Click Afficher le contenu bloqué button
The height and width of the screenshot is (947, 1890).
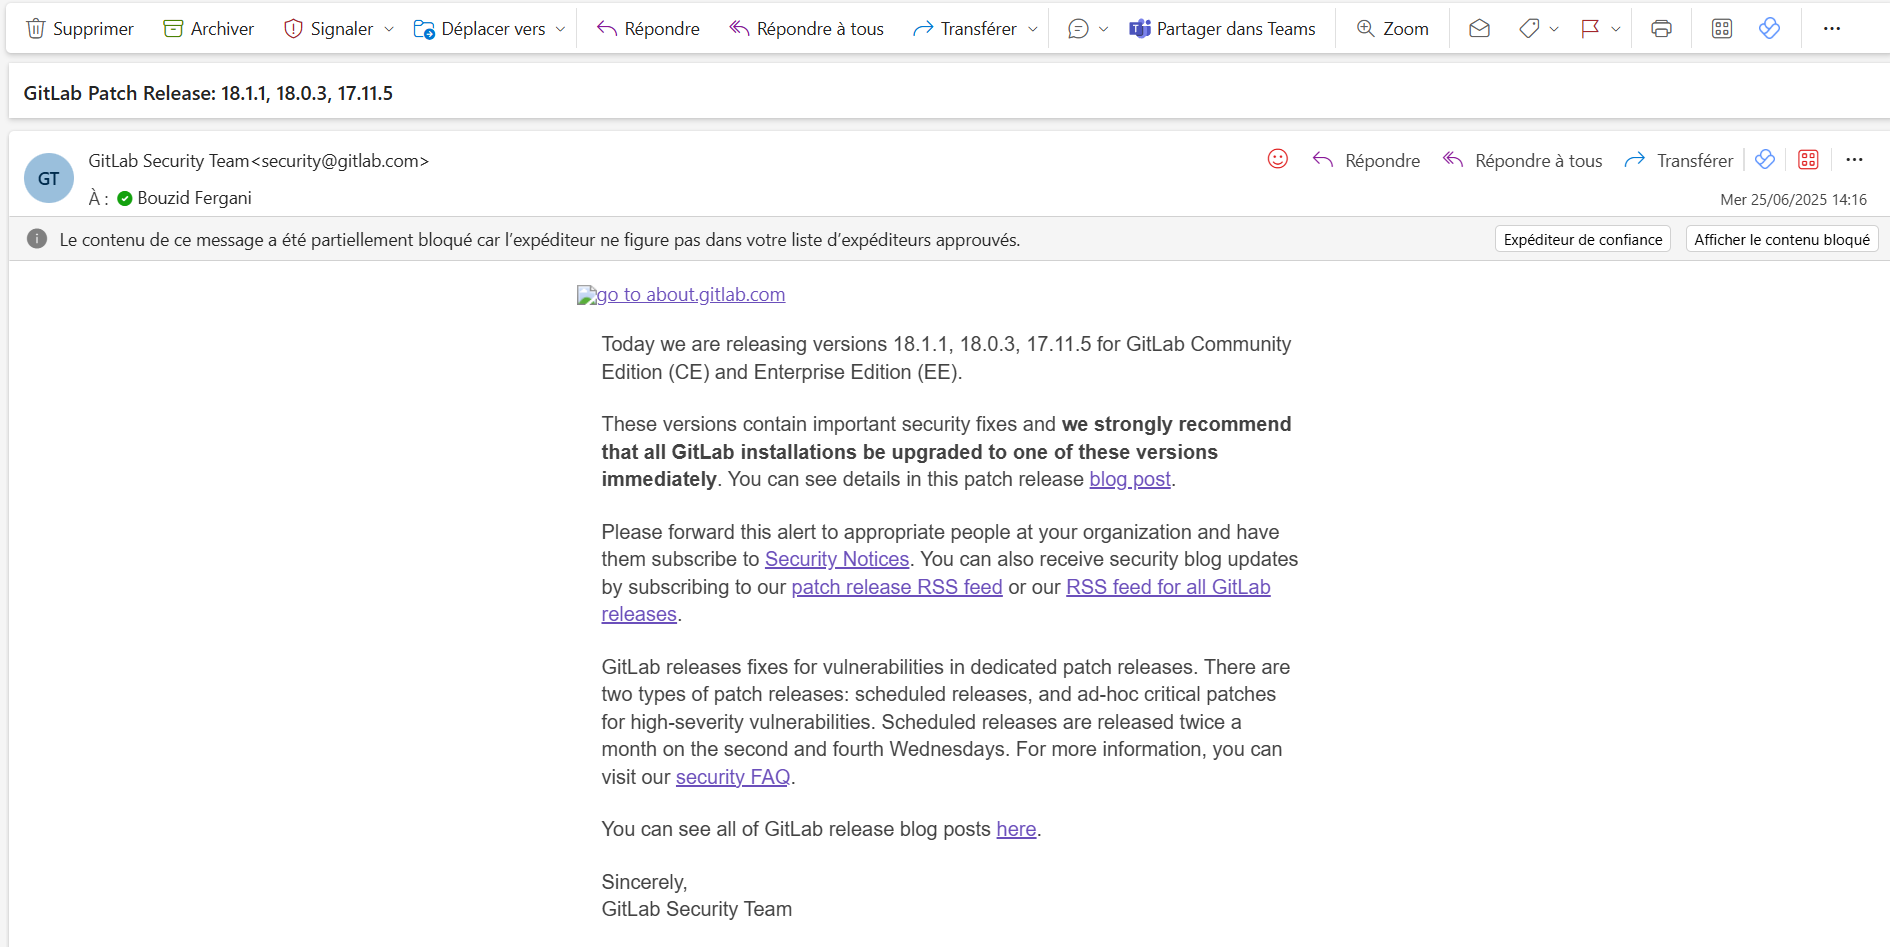click(1781, 240)
